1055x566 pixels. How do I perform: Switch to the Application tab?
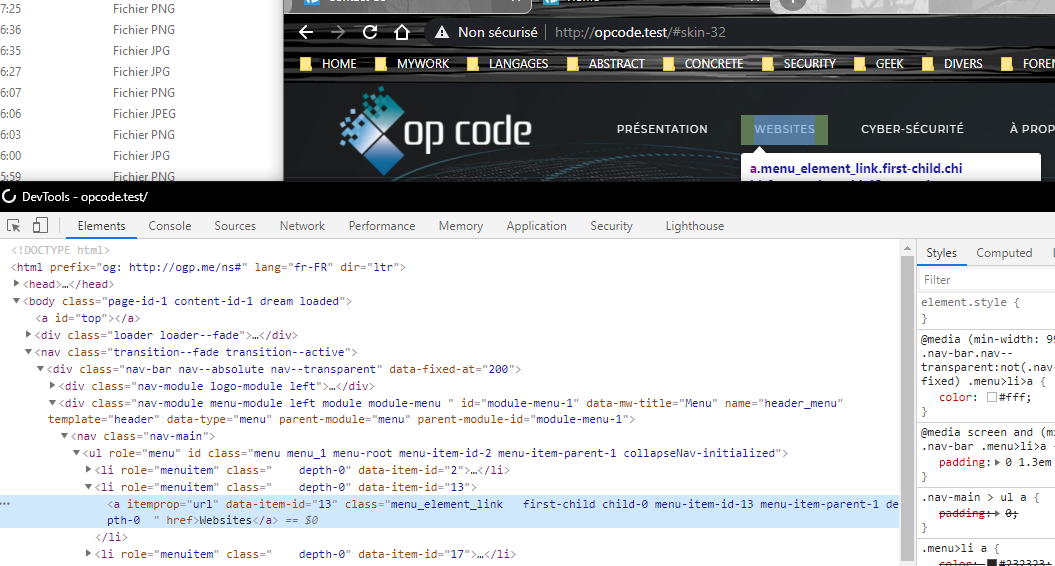tap(536, 226)
